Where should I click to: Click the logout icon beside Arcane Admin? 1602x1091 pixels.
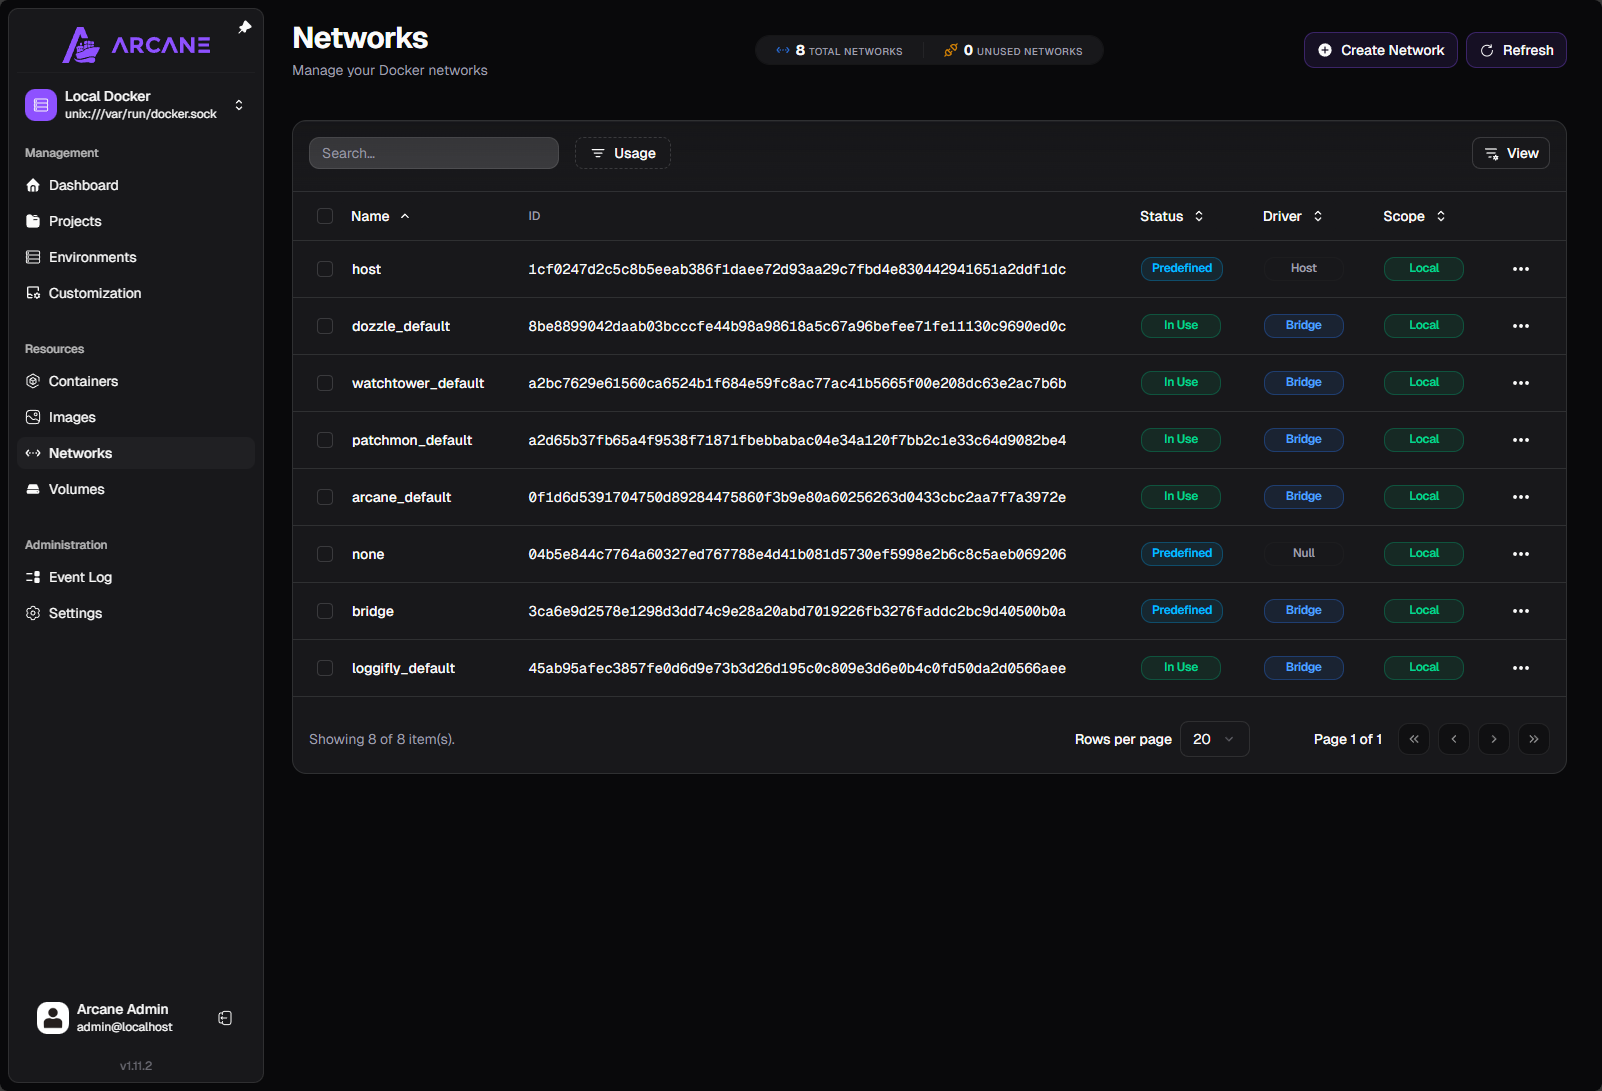[x=225, y=1018]
